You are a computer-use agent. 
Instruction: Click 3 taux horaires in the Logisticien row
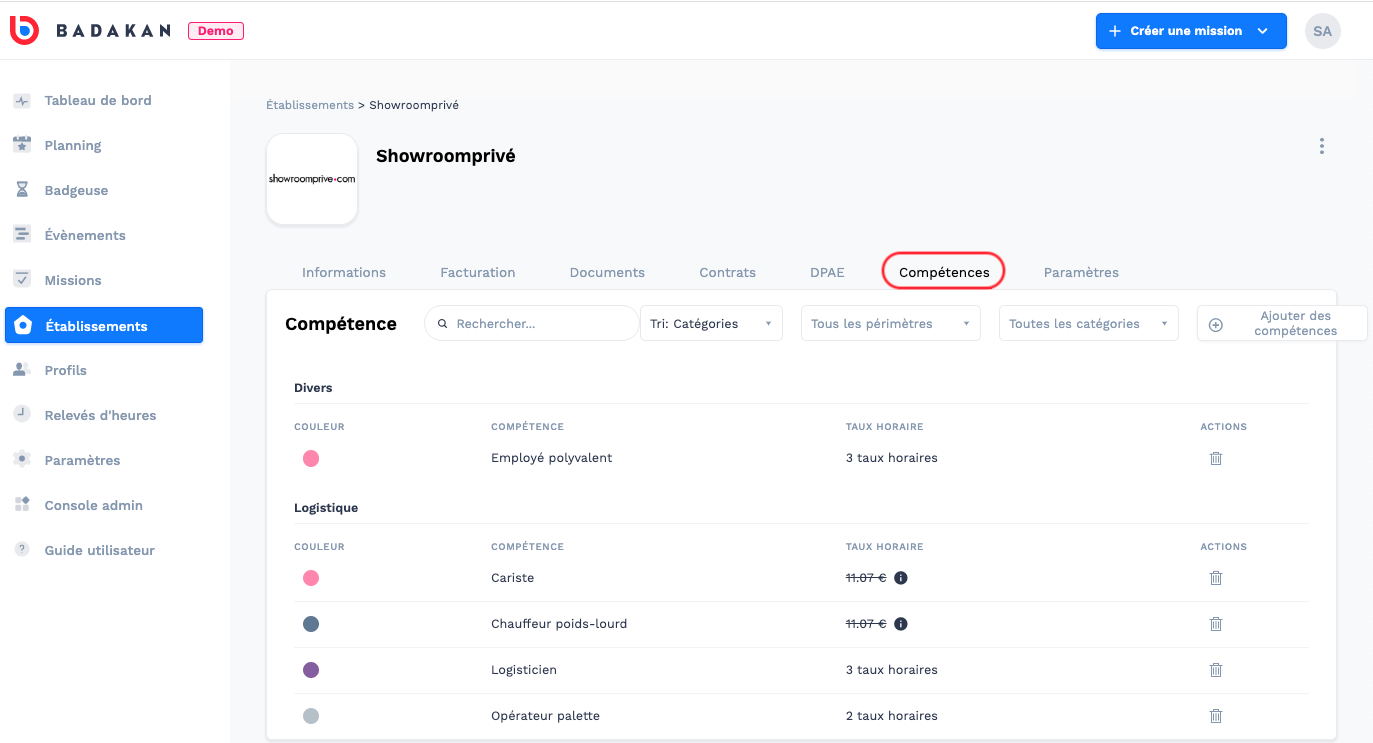[892, 670]
